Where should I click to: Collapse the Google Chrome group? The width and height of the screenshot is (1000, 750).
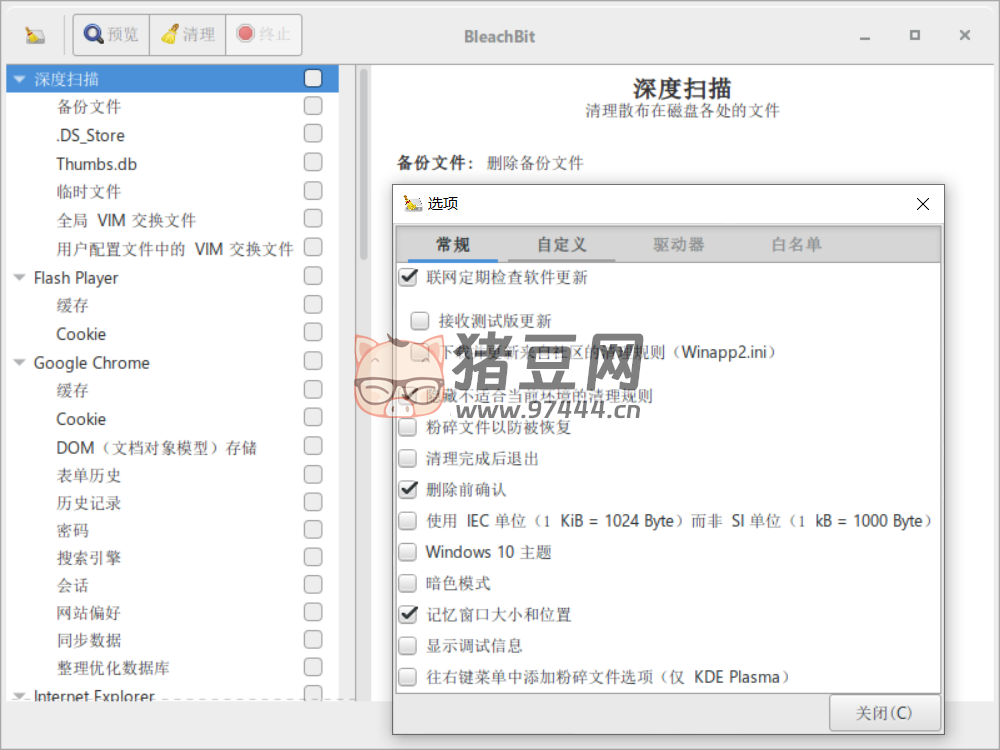click(x=19, y=363)
